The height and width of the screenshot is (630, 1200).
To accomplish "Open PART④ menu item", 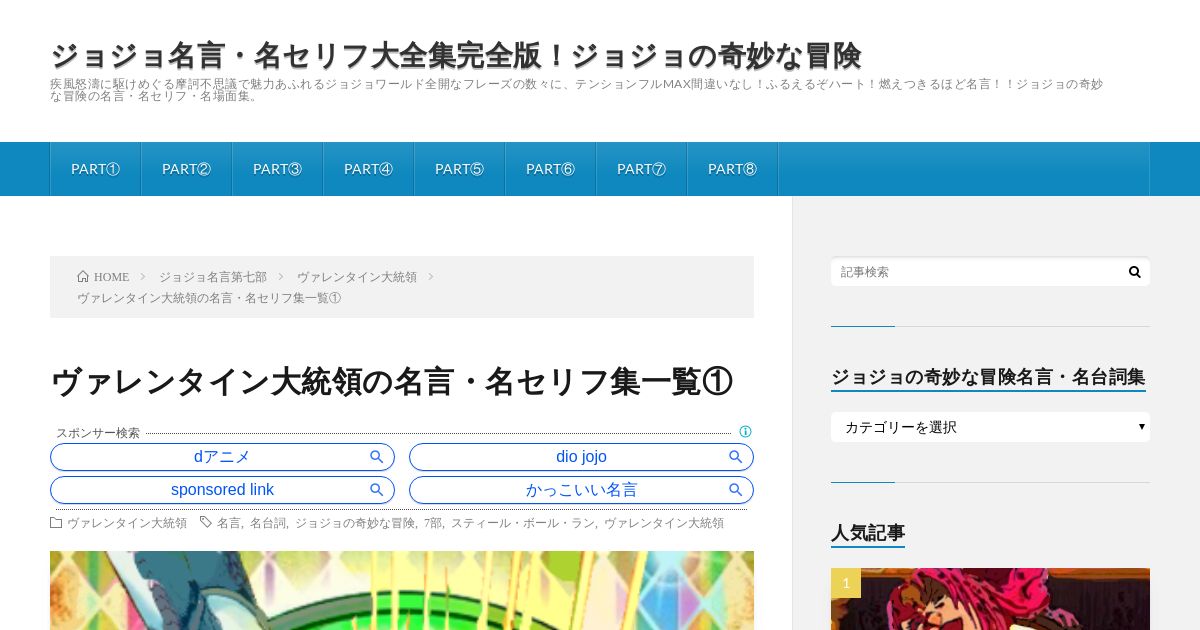I will [368, 169].
